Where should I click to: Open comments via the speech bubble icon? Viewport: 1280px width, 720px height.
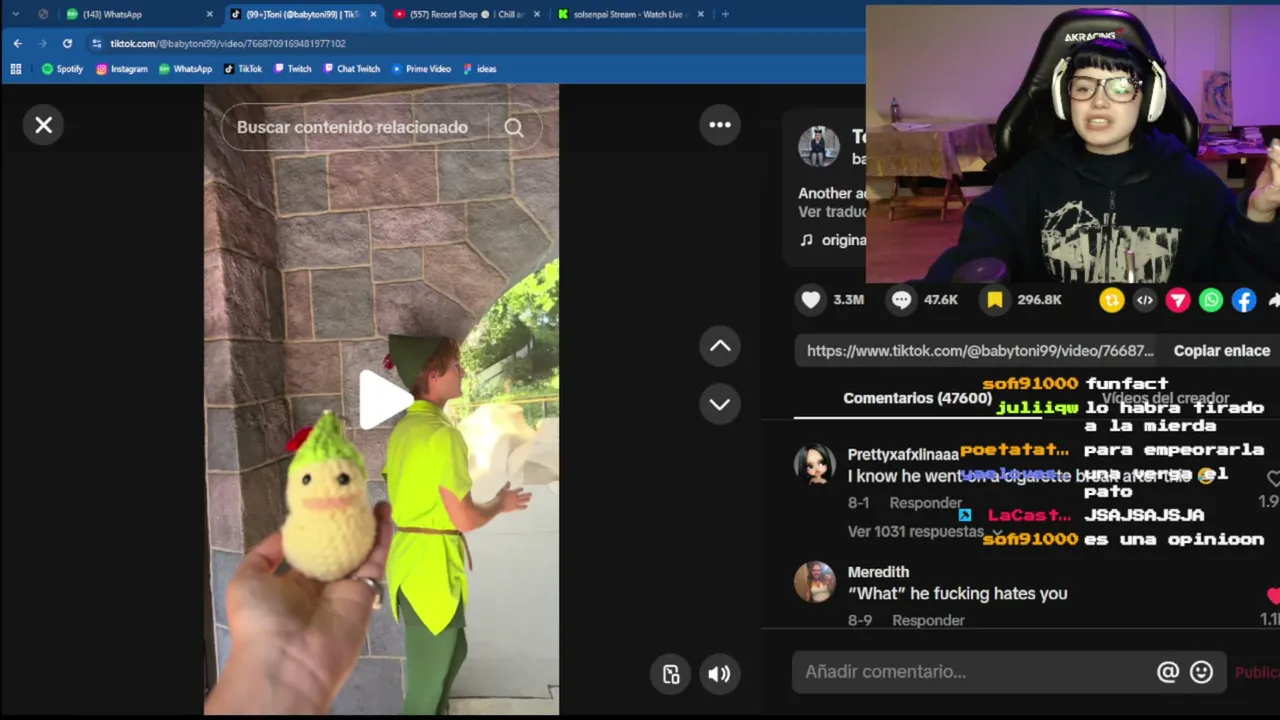tap(902, 300)
